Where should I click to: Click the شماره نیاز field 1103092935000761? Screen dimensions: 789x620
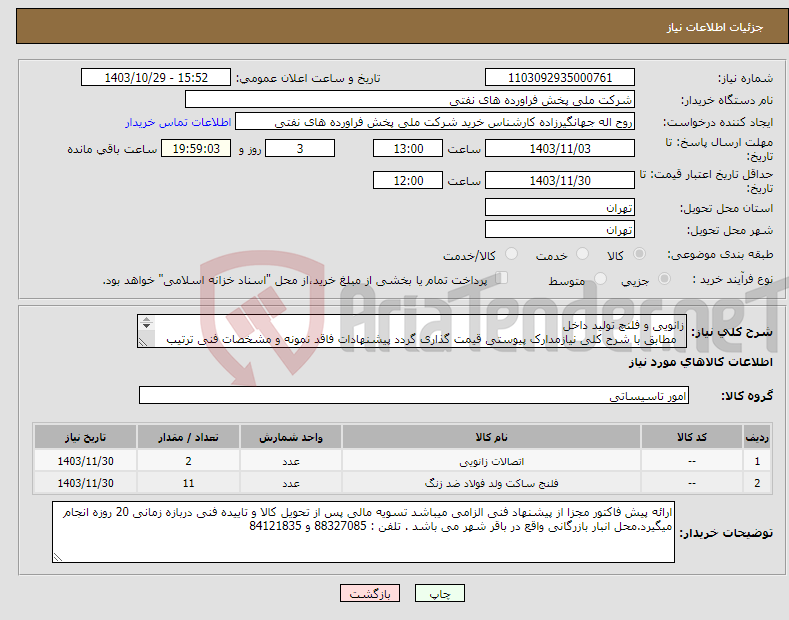560,78
